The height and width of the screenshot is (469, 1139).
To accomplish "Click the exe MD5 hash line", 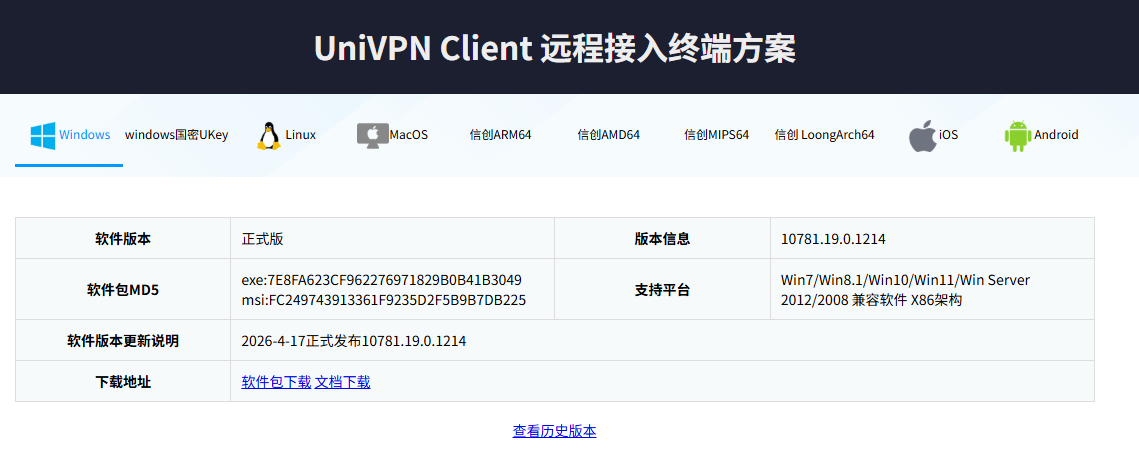I will pos(381,280).
